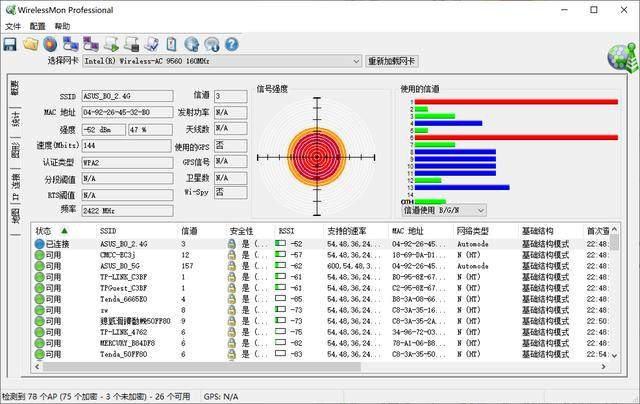This screenshot has height=404, width=640.
Task: Open the 配置 menu
Action: (x=38, y=26)
